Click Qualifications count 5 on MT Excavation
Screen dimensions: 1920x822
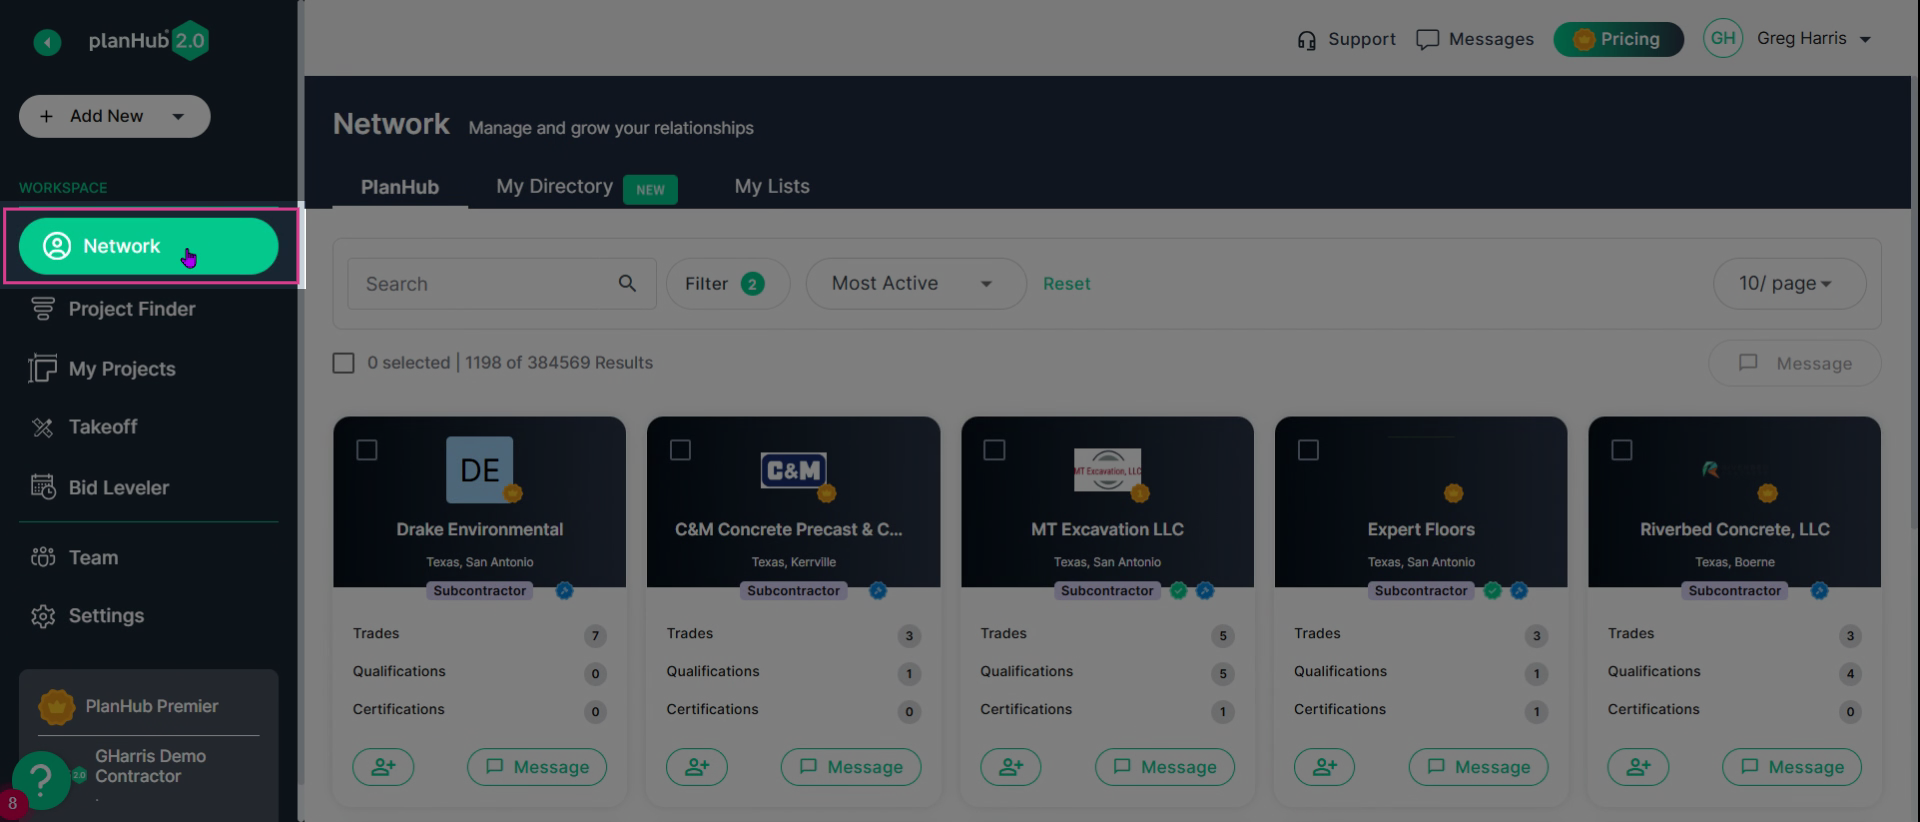[x=1223, y=674]
